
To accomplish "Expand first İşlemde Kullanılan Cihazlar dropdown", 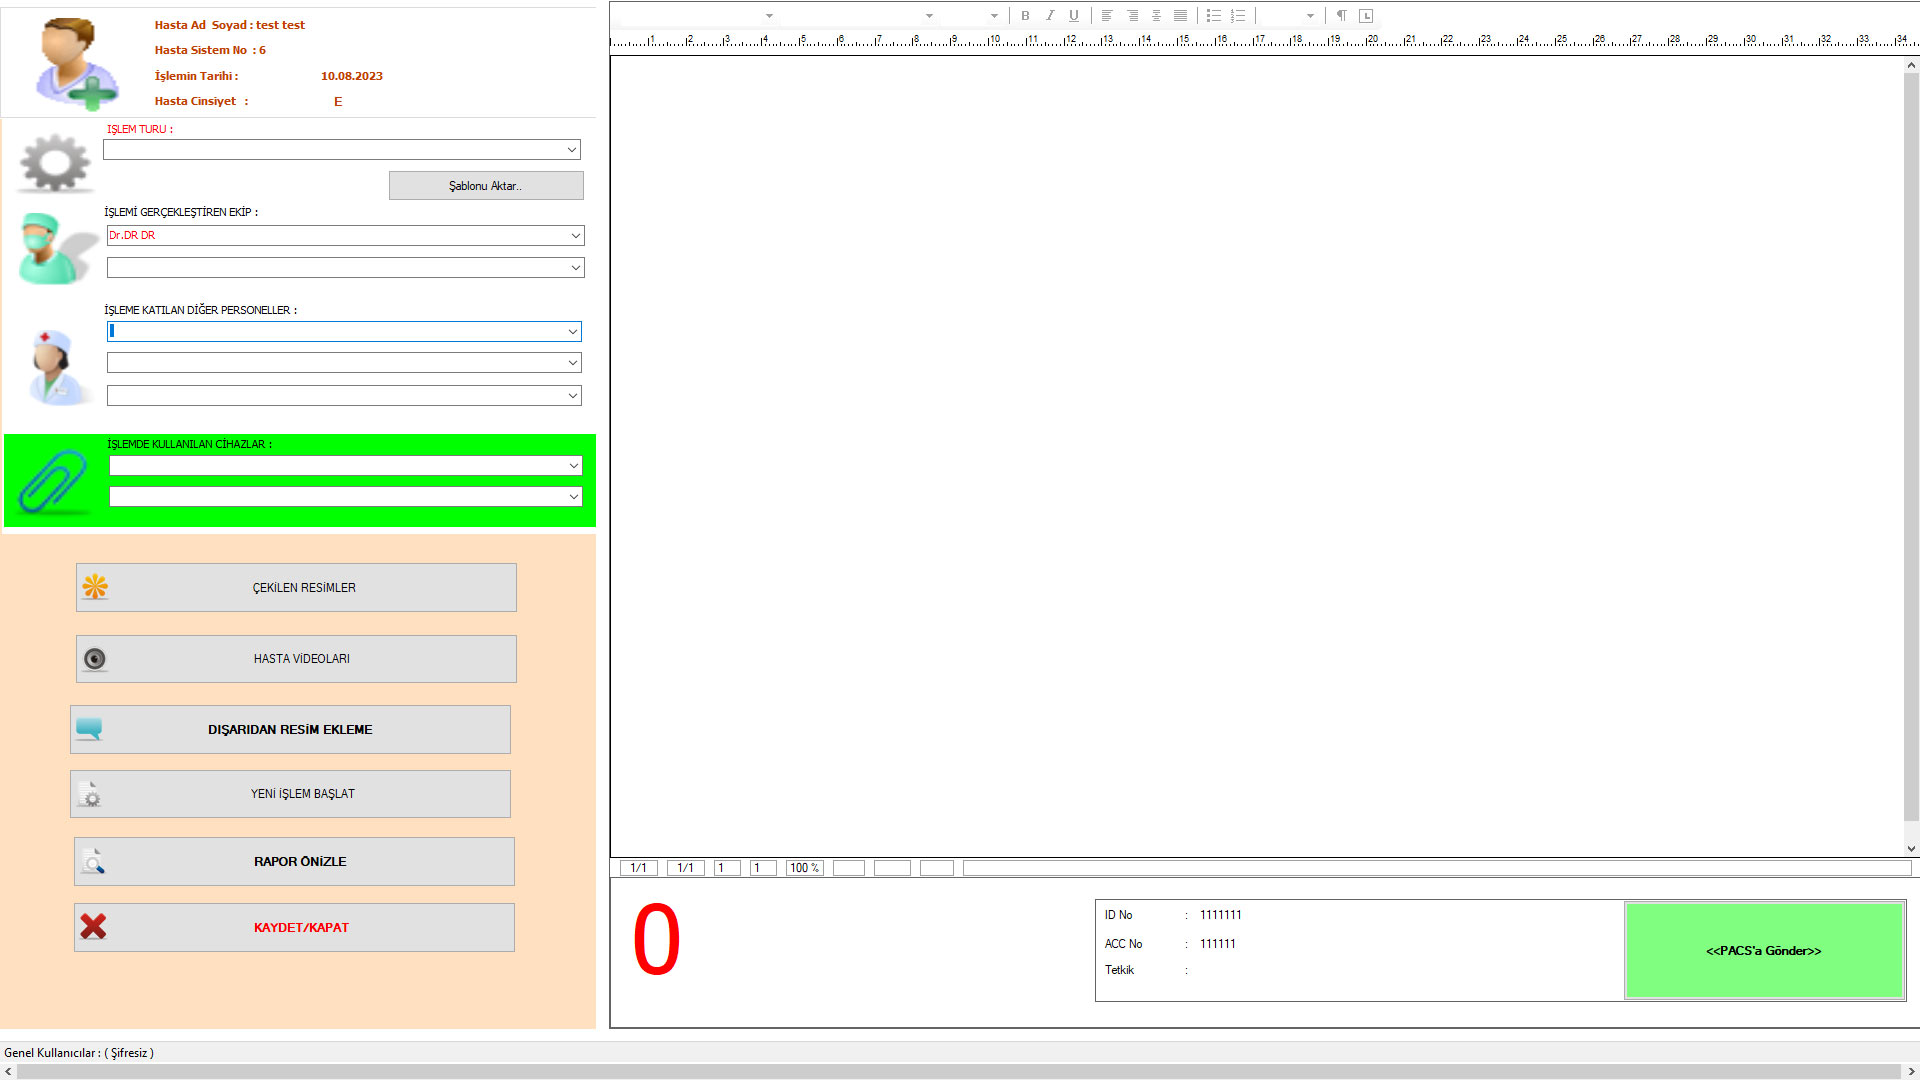I will pyautogui.click(x=573, y=466).
